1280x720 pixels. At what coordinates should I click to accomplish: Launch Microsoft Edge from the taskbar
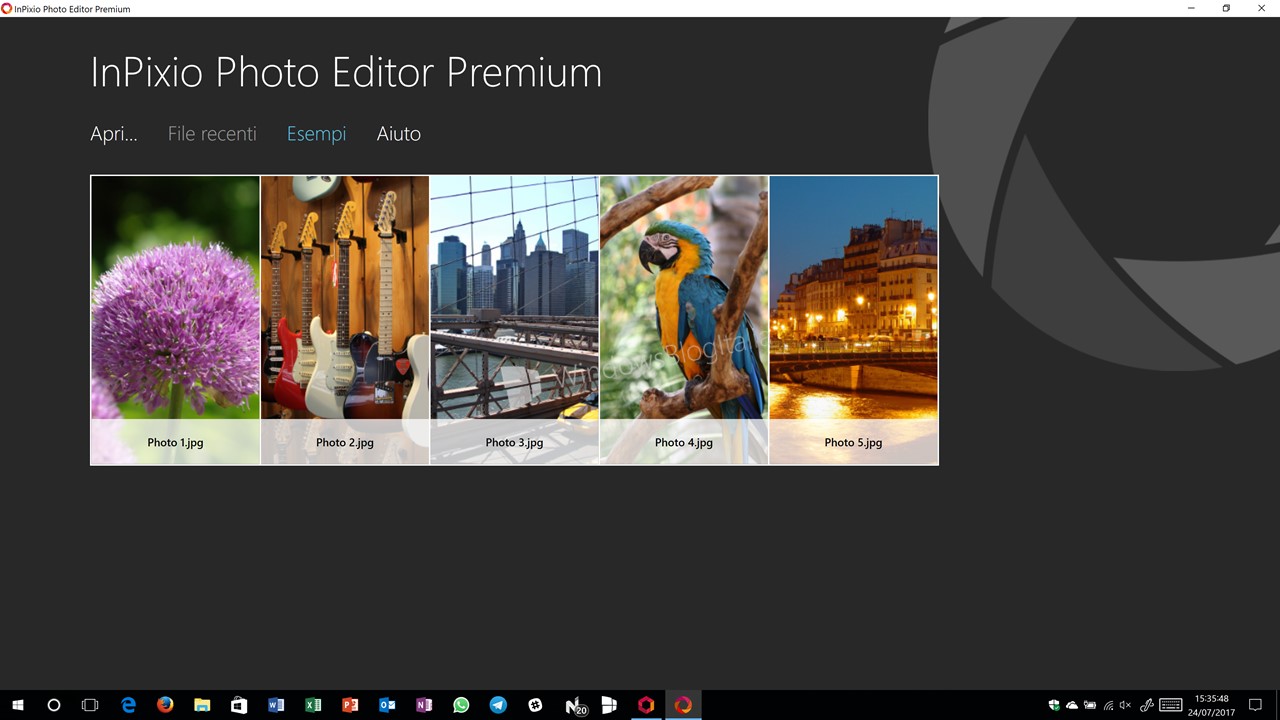pyautogui.click(x=128, y=705)
